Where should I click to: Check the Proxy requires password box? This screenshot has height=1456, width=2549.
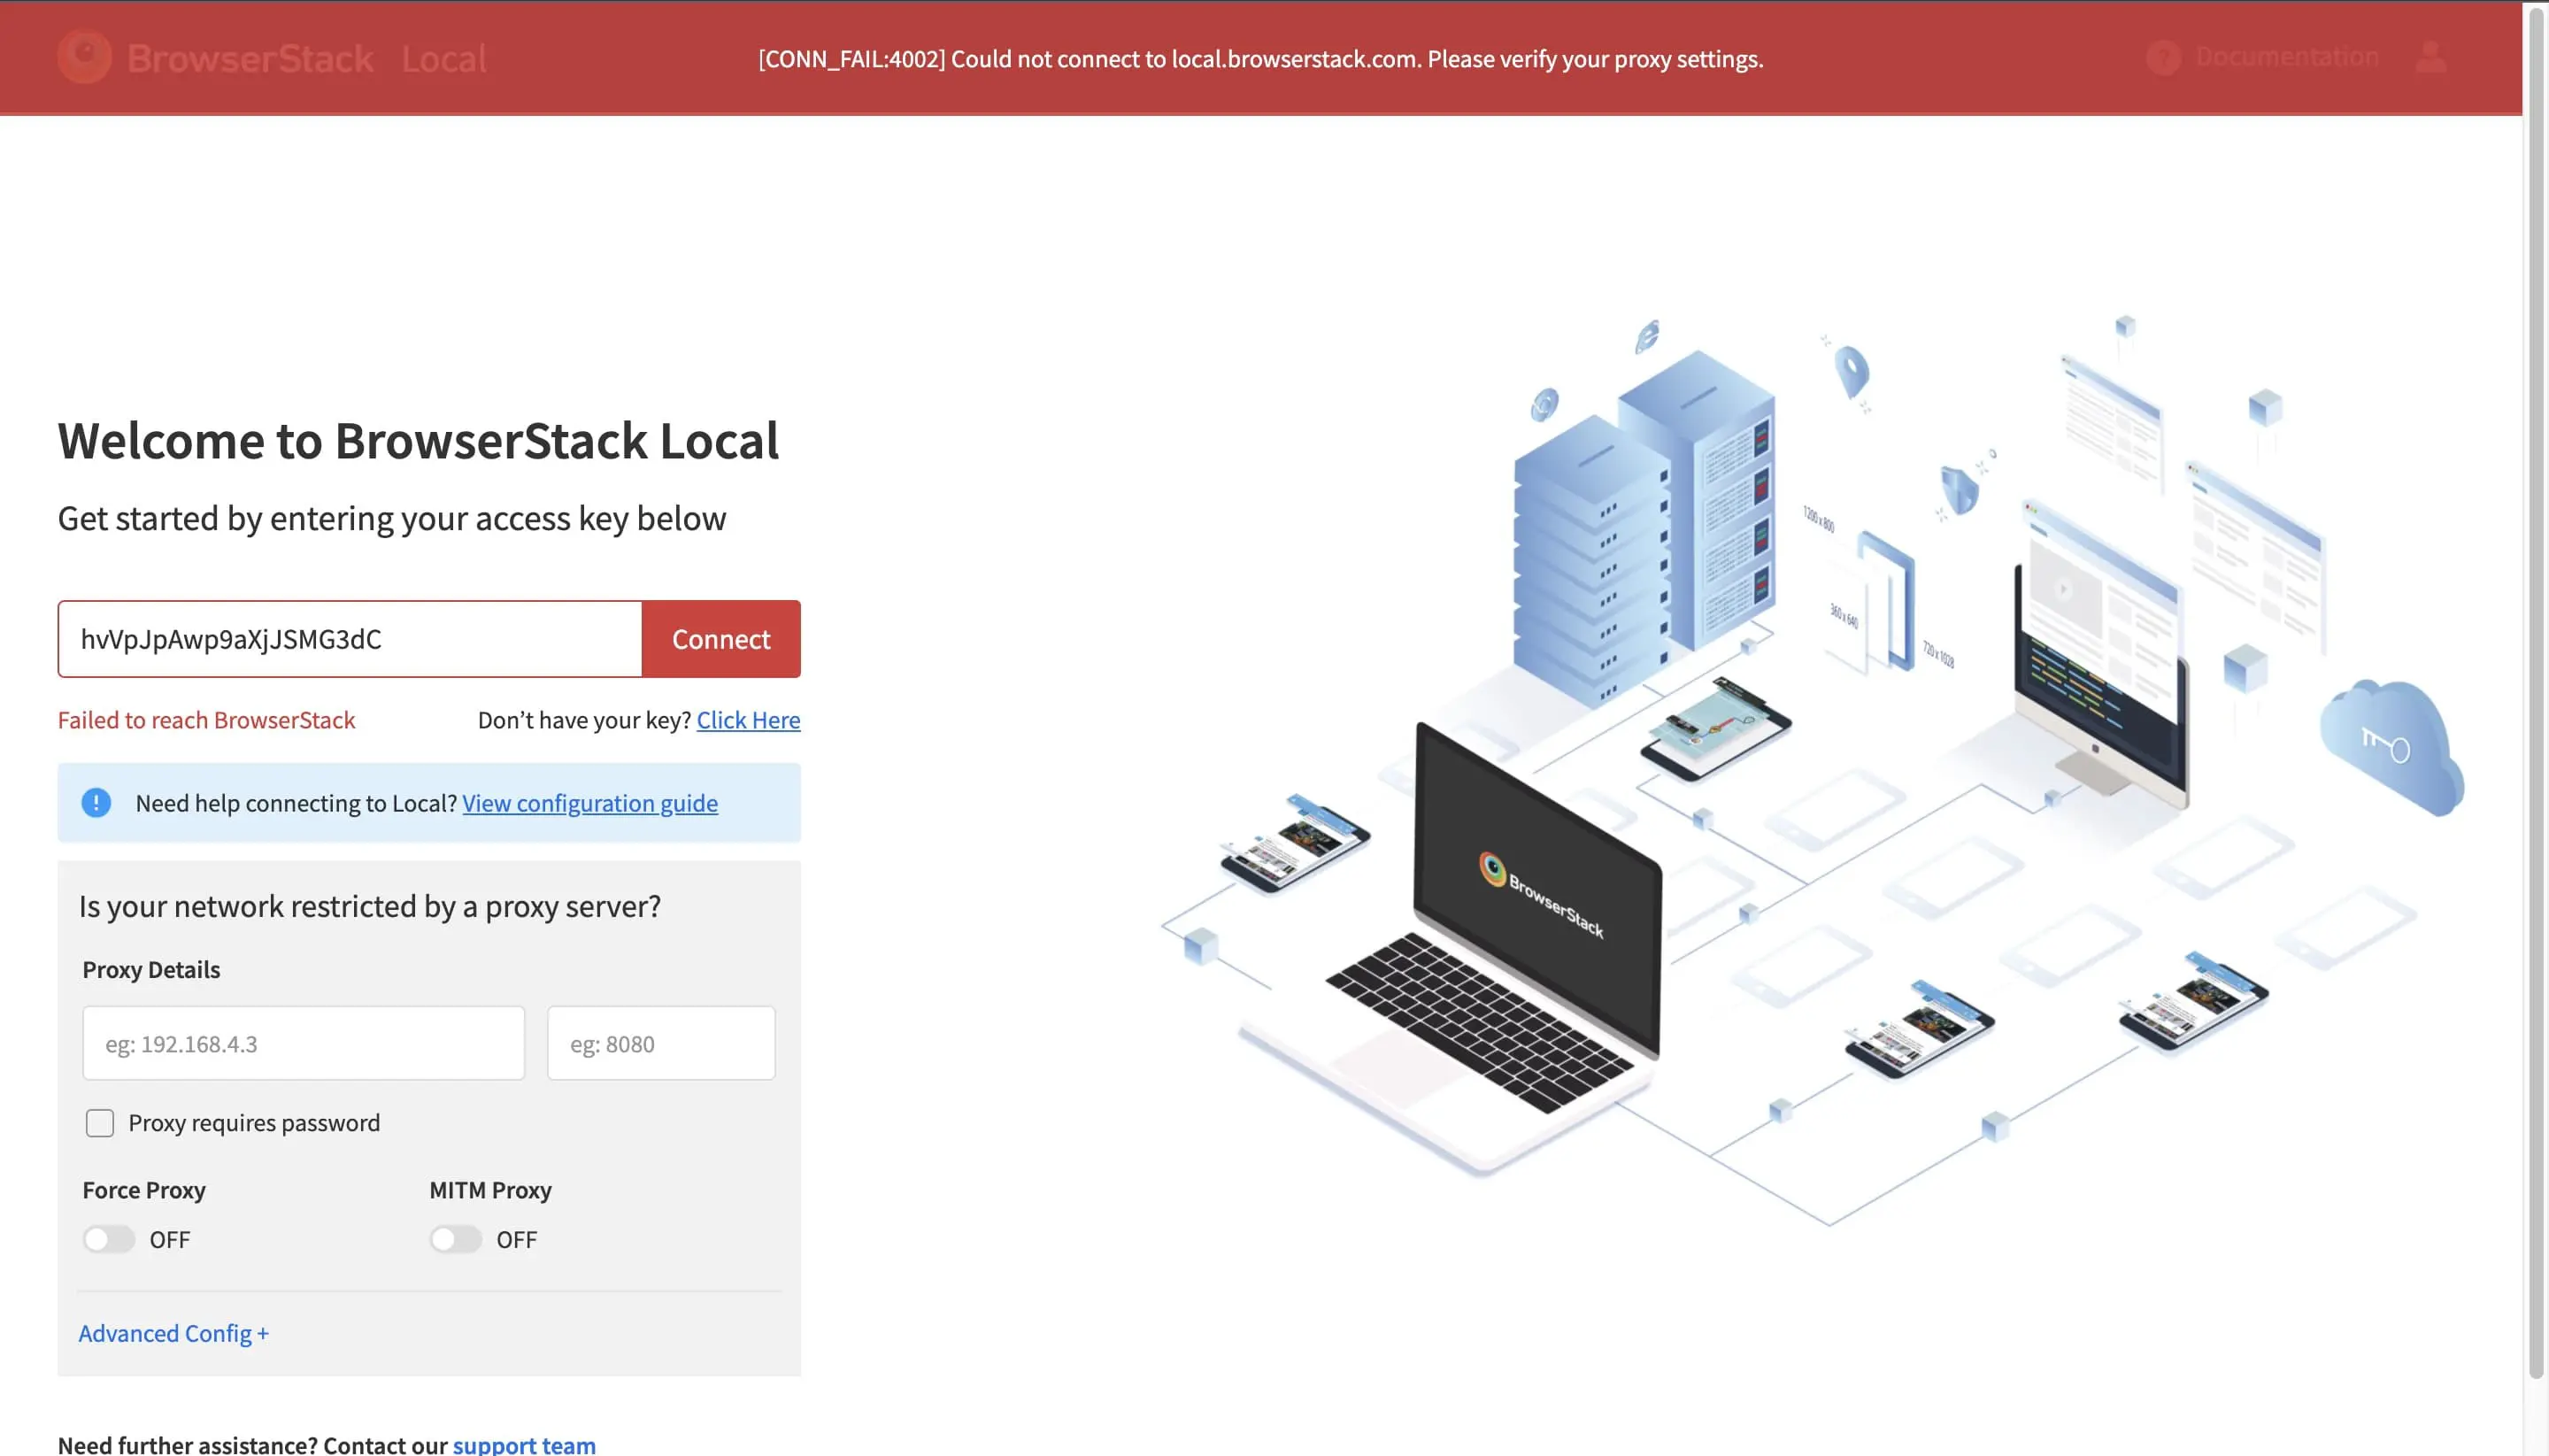pyautogui.click(x=99, y=1122)
